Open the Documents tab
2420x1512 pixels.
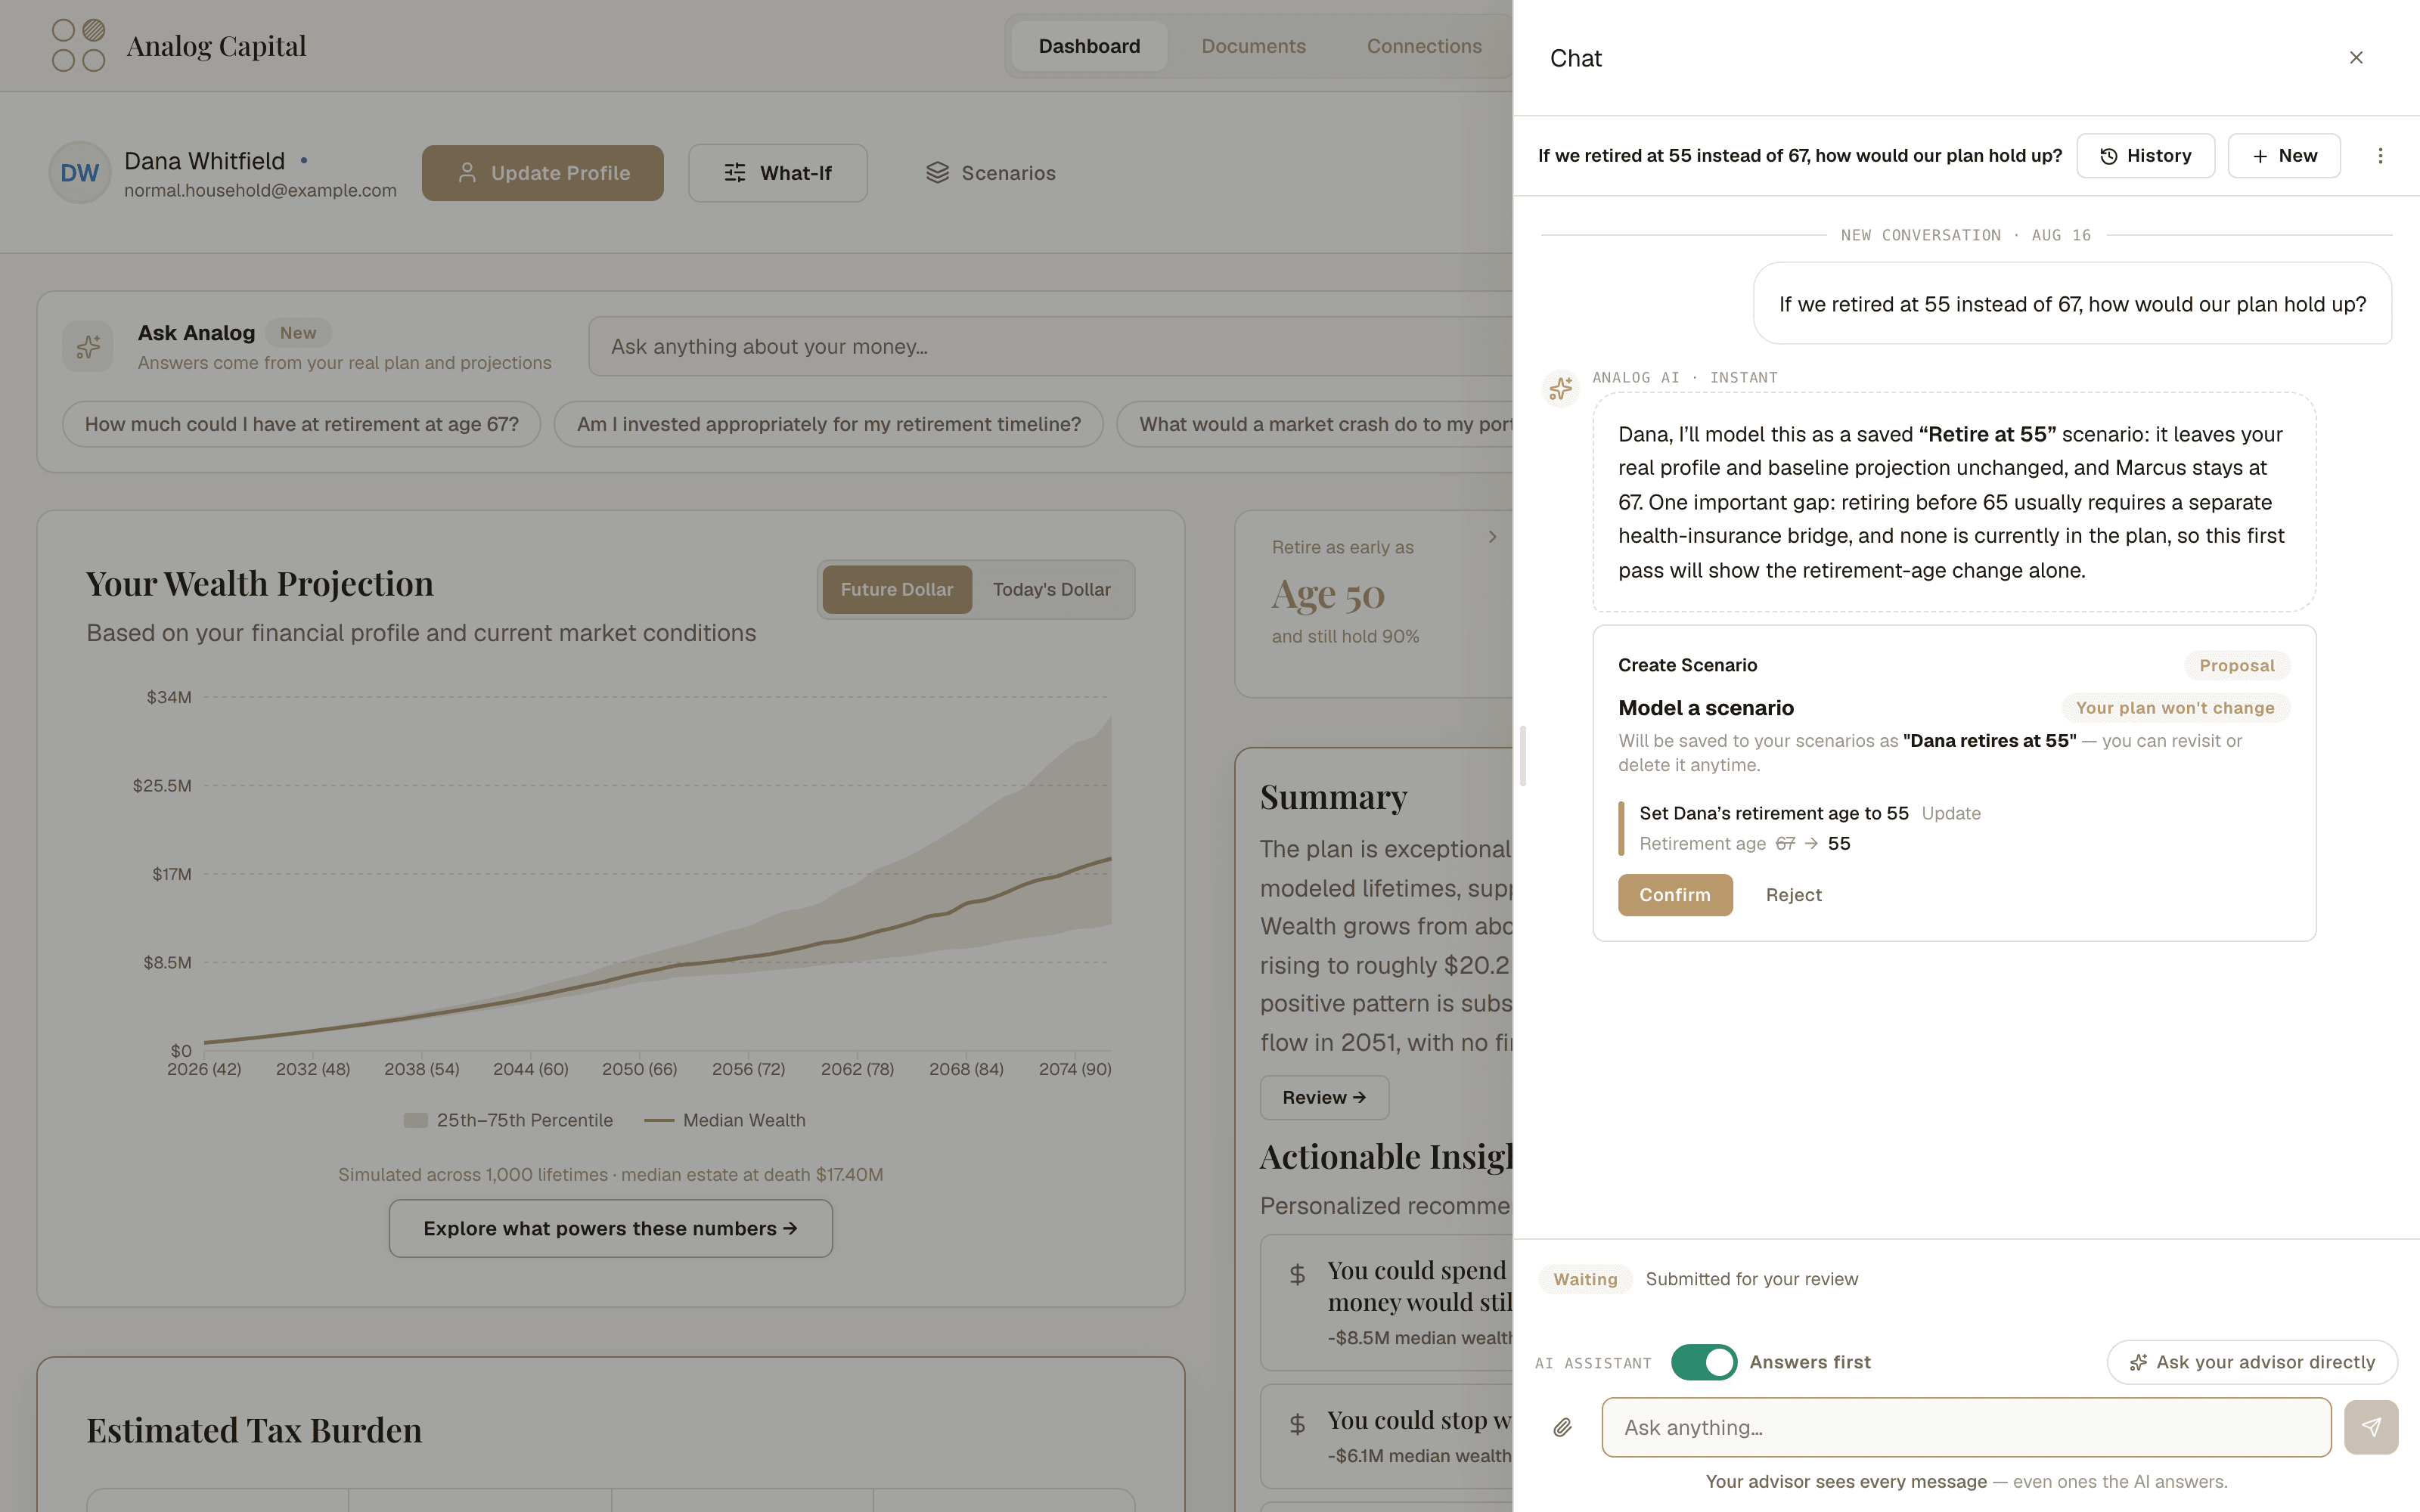pos(1253,46)
